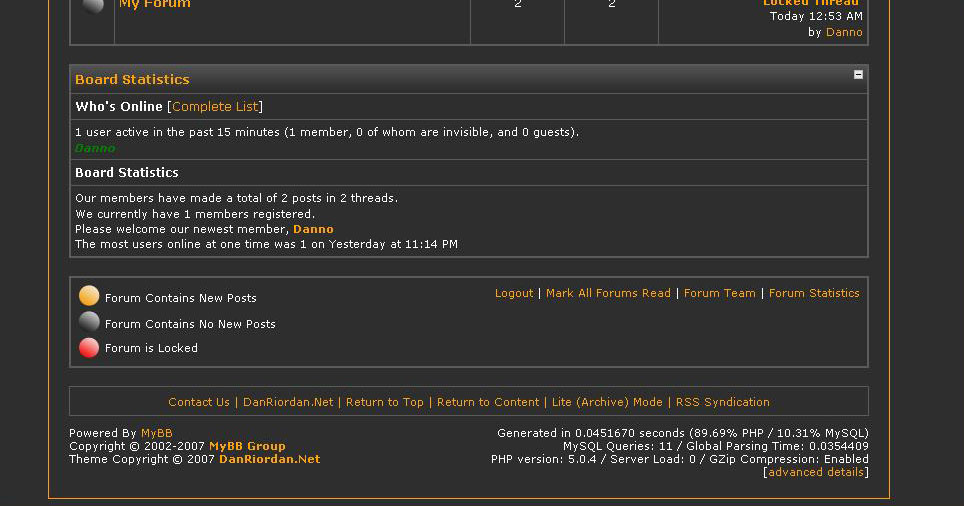Collapse the Board Statistics panel

click(858, 75)
